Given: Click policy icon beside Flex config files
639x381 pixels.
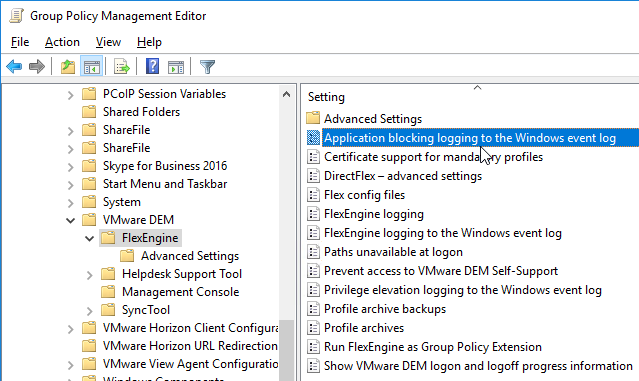Looking at the screenshot, I should (x=313, y=195).
